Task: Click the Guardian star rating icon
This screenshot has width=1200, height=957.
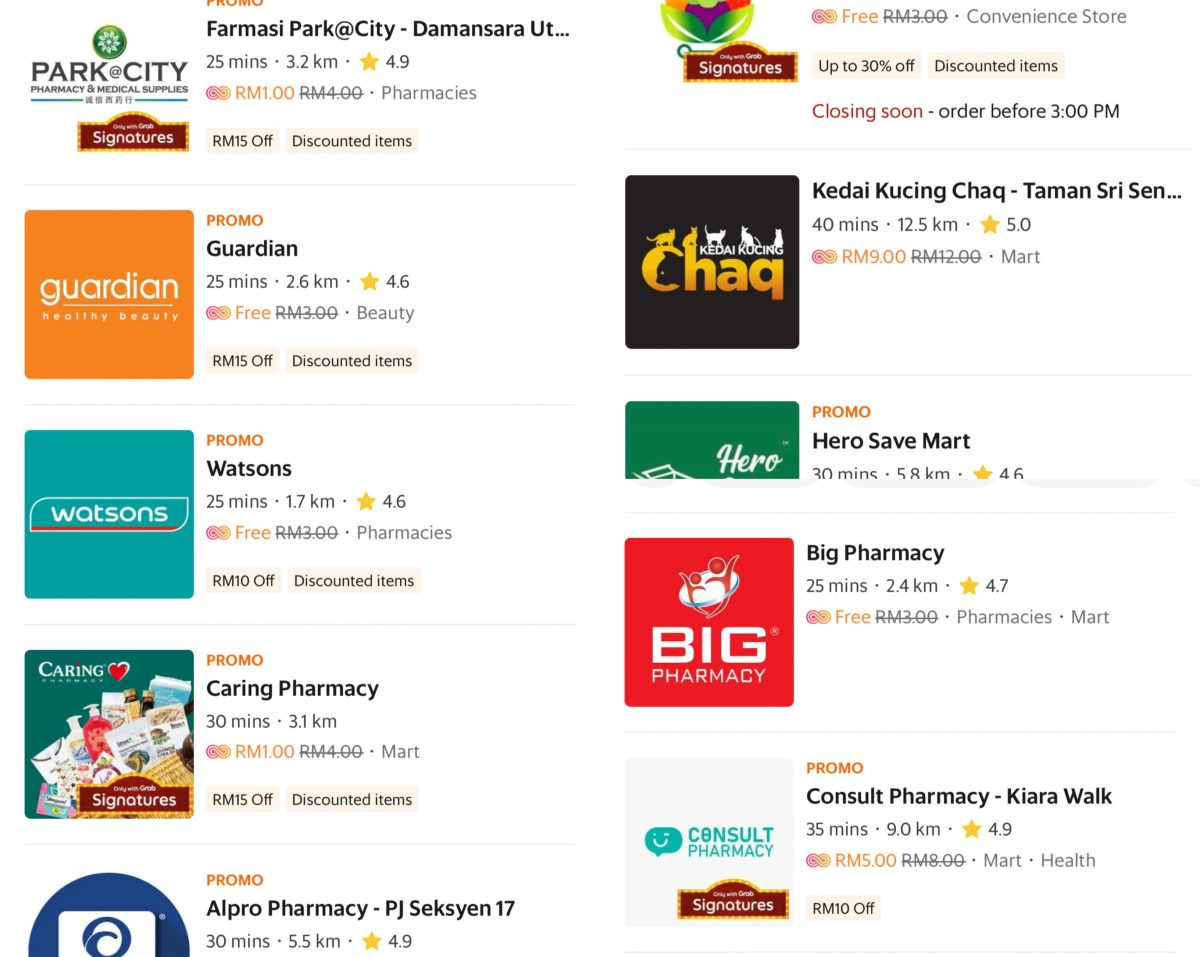Action: pyautogui.click(x=369, y=281)
